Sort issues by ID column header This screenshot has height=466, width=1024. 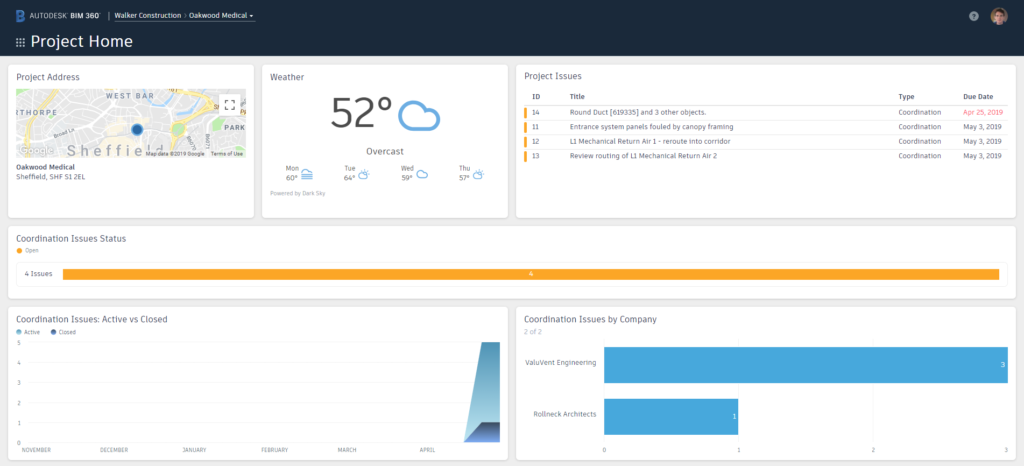536,97
